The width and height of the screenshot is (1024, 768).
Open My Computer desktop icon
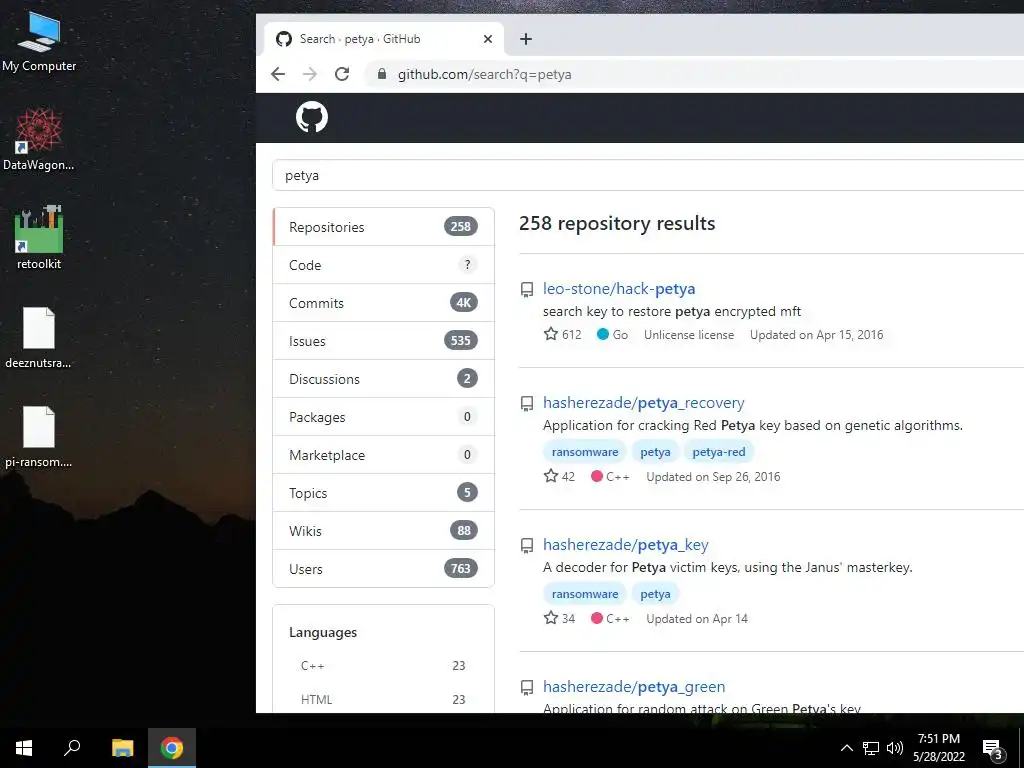tap(39, 42)
